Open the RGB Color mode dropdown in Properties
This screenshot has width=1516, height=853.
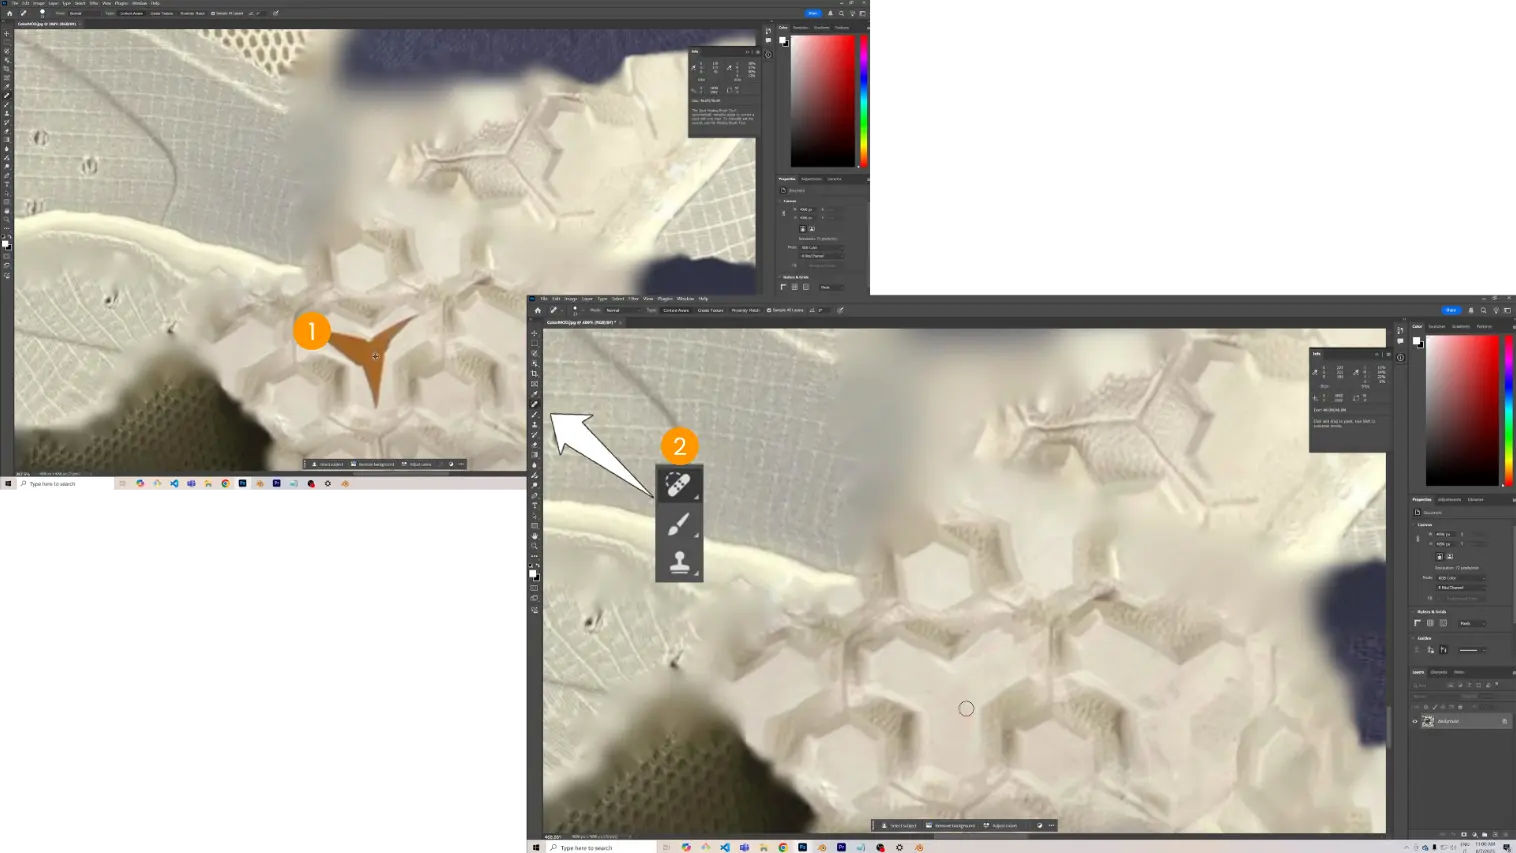(1460, 577)
